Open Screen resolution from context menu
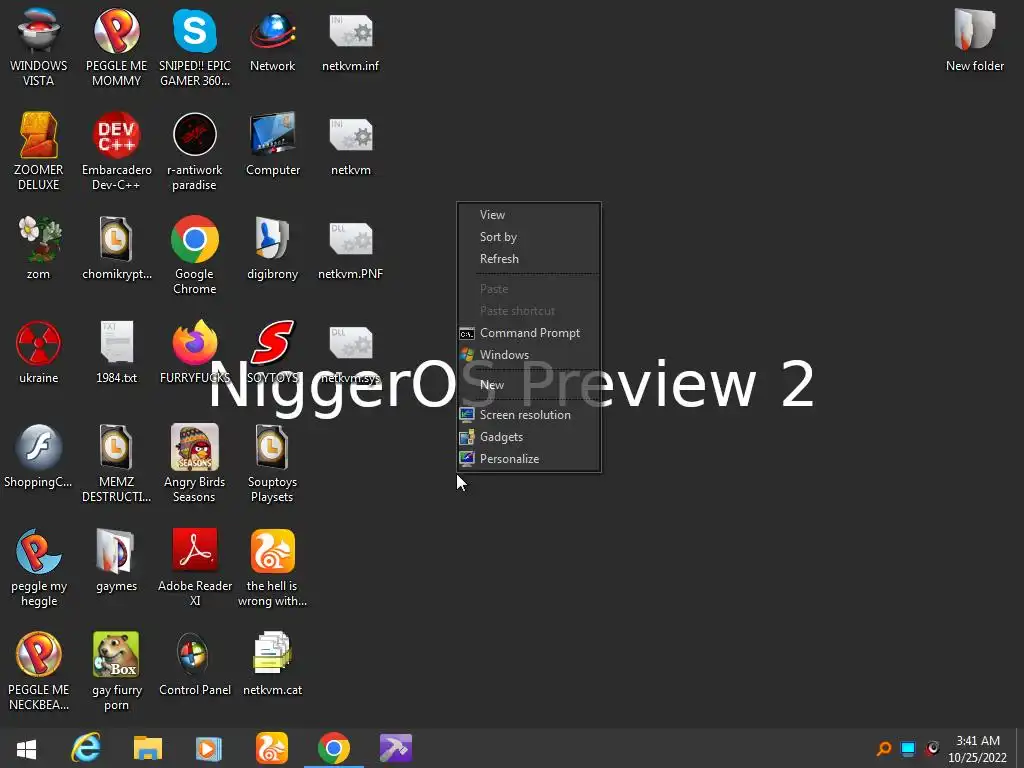Image resolution: width=1024 pixels, height=768 pixels. [529, 415]
